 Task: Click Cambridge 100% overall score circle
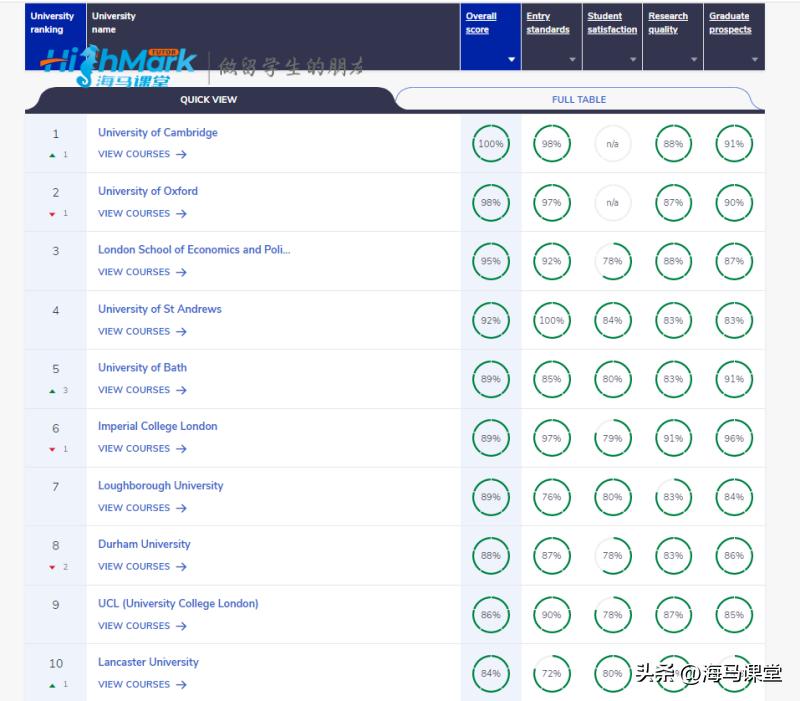tap(491, 144)
